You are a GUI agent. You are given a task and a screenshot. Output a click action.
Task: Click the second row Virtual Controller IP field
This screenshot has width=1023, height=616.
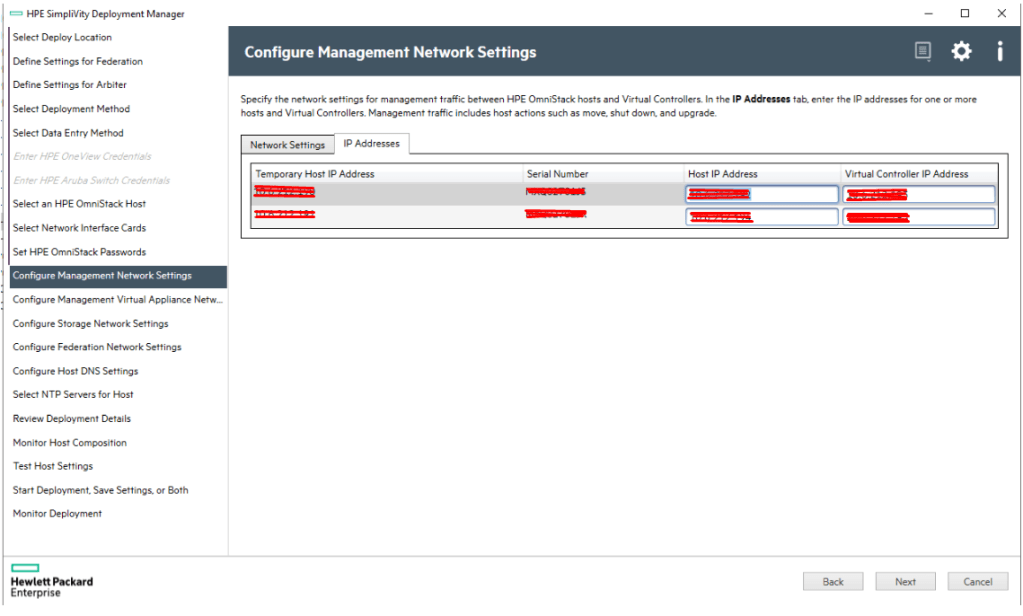[919, 217]
